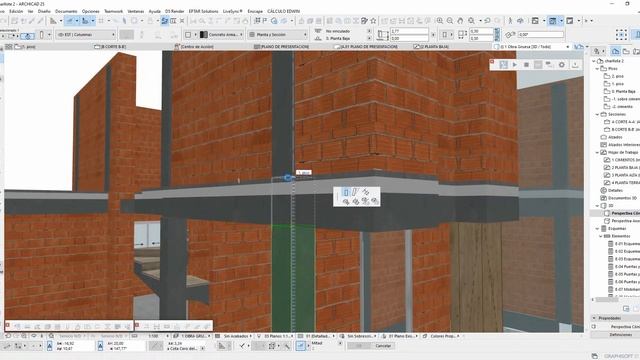The width and height of the screenshot is (640, 360).
Task: Click the navigator horizontal scrollbar
Action: tap(607, 300)
